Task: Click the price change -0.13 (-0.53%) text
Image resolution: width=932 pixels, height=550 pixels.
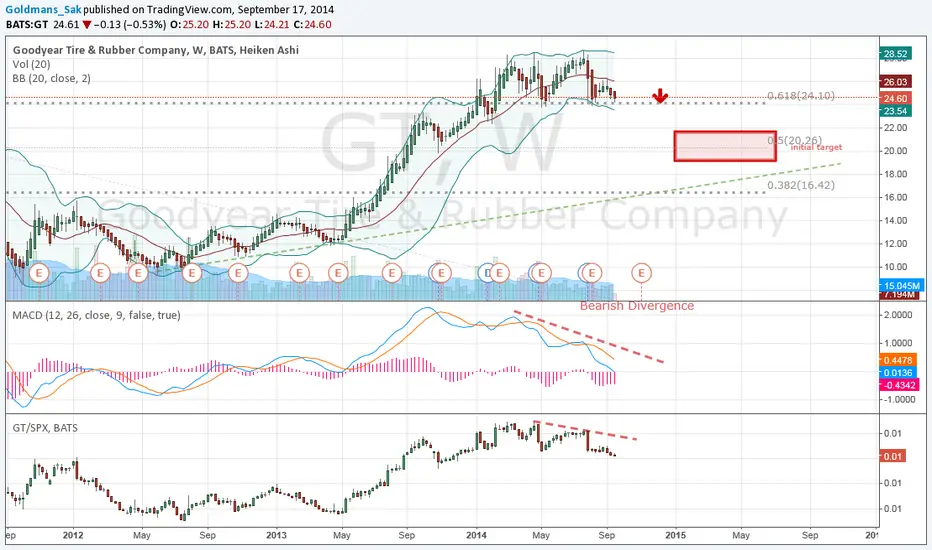Action: pyautogui.click(x=130, y=24)
